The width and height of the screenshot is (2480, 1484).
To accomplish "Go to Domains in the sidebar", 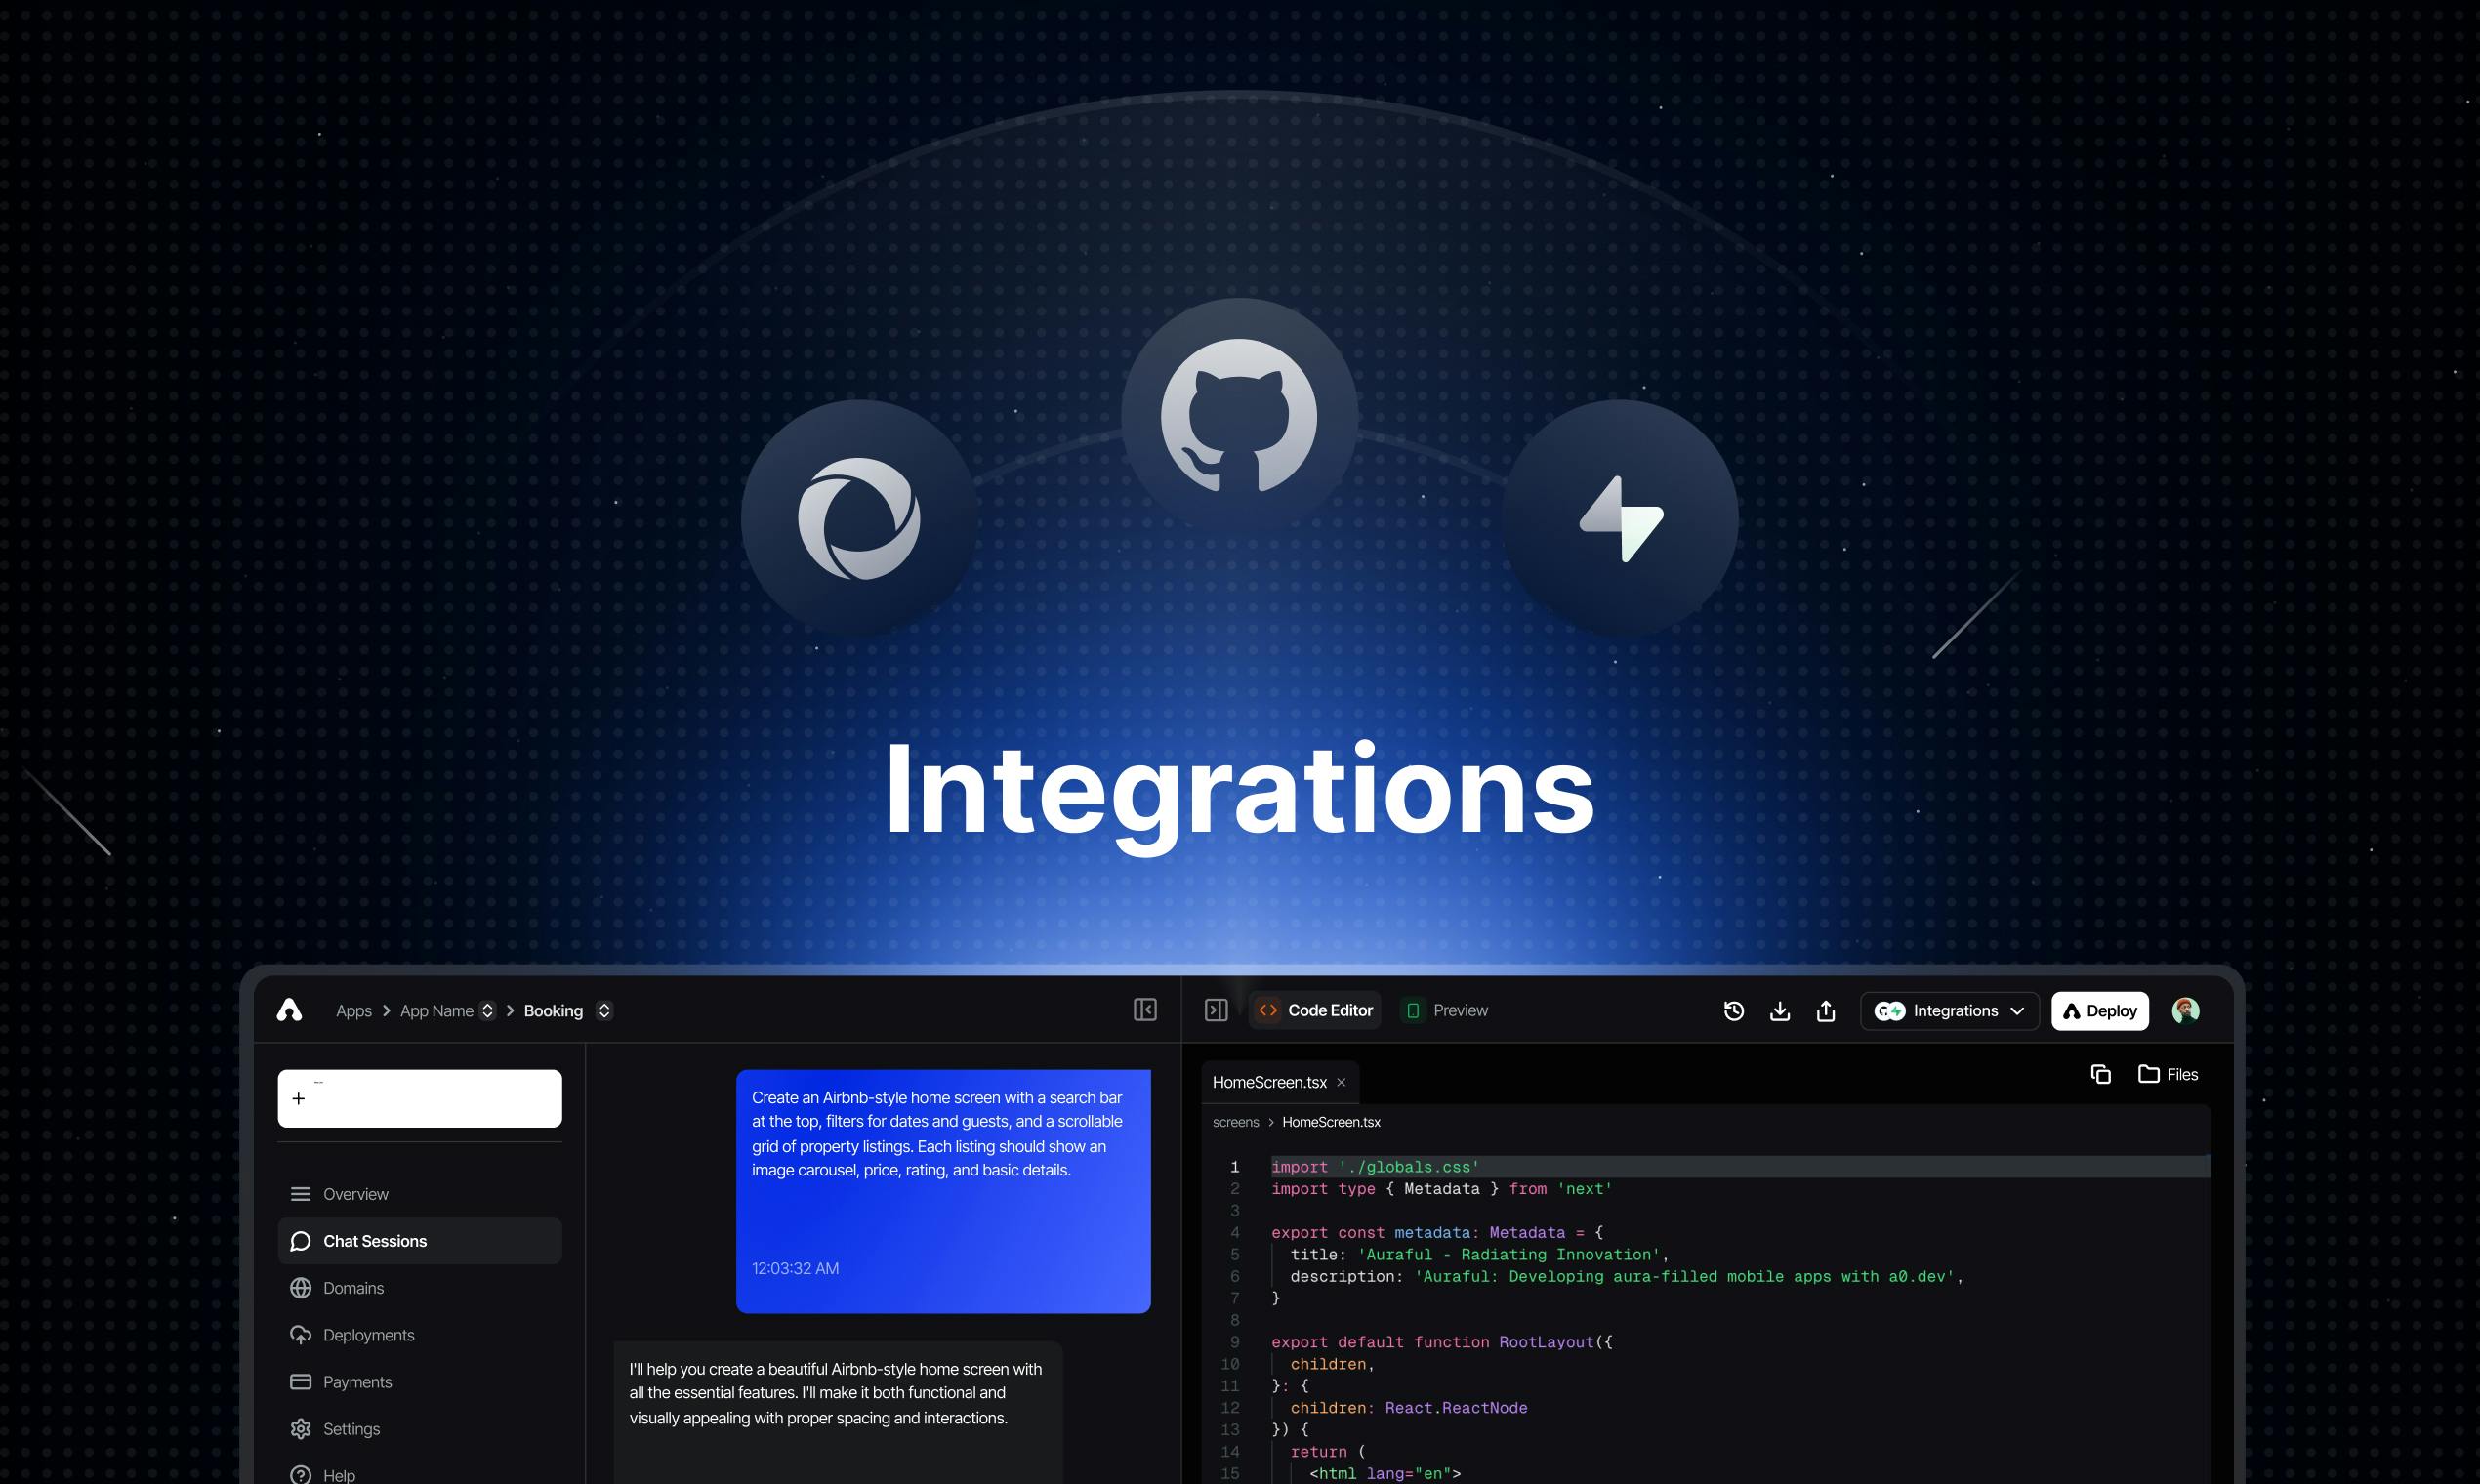I will click(420, 1288).
